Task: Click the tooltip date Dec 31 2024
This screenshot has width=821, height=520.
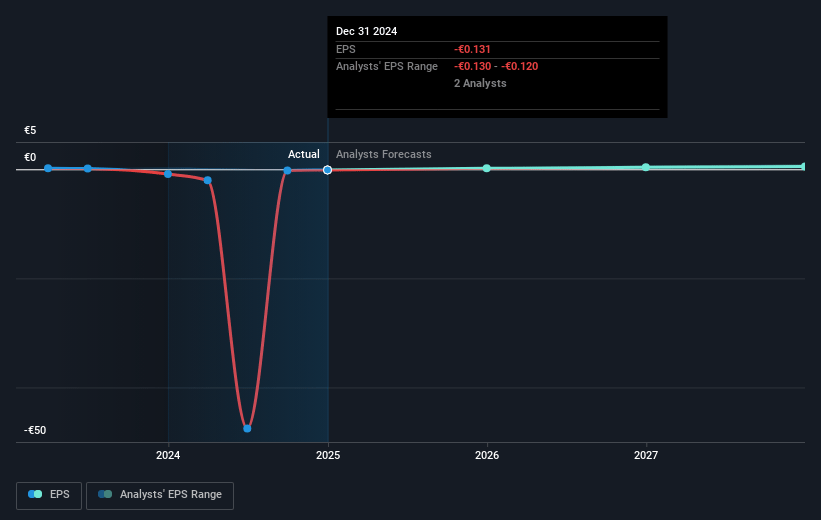Action: click(367, 31)
